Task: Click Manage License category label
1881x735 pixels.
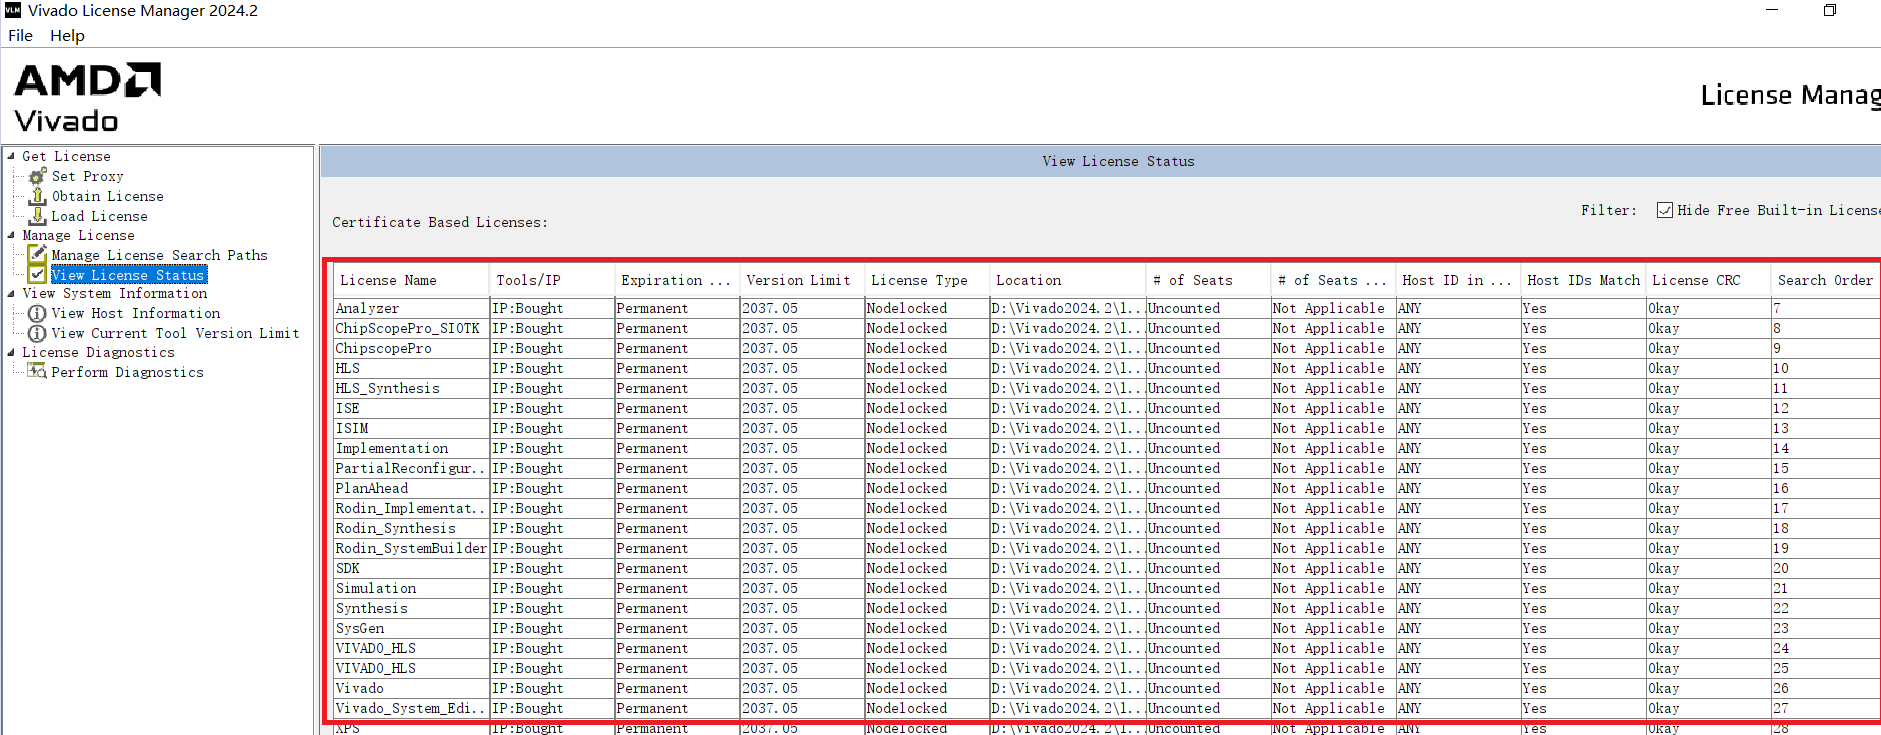Action: (x=79, y=235)
